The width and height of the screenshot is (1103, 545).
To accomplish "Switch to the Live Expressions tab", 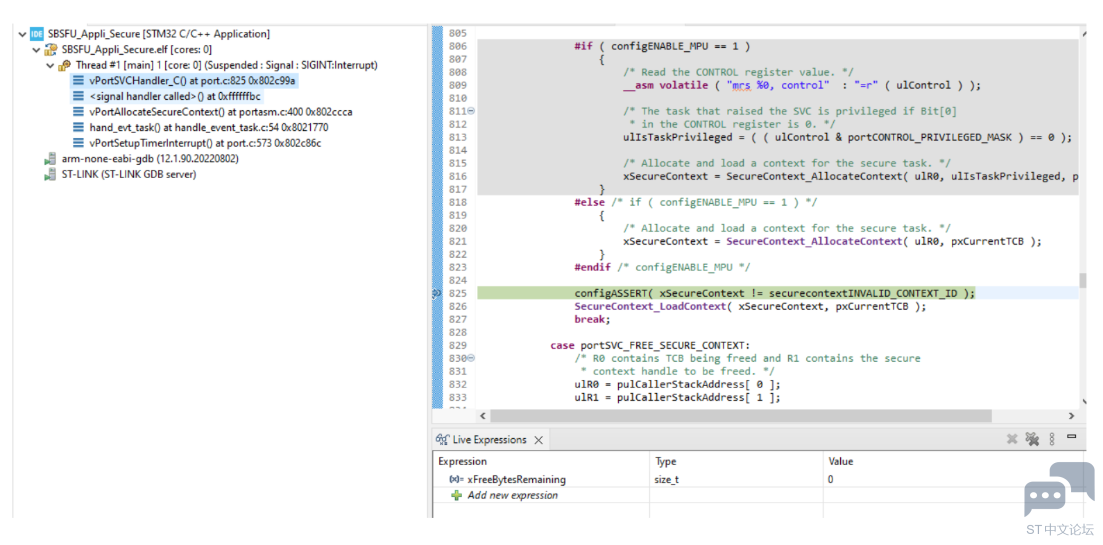I will coord(482,440).
